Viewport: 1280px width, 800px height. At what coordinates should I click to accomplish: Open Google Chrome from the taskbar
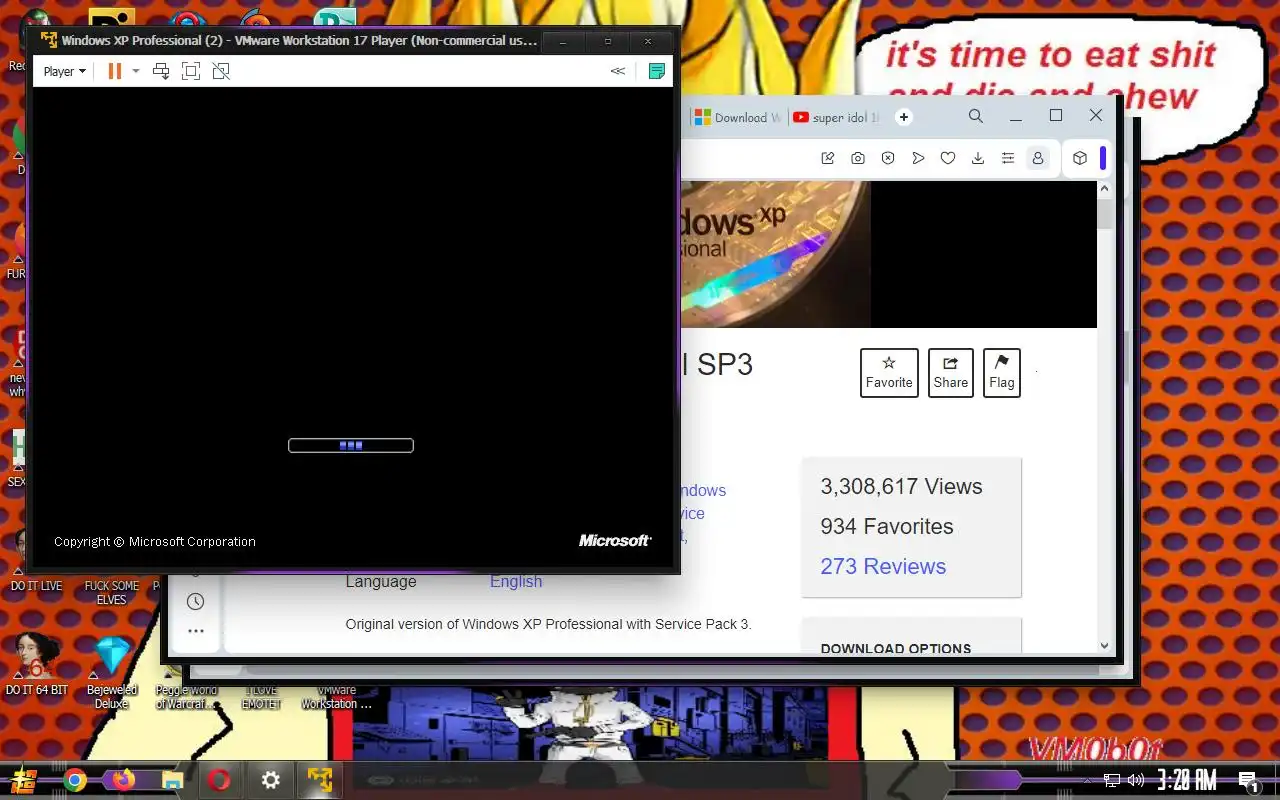74,780
